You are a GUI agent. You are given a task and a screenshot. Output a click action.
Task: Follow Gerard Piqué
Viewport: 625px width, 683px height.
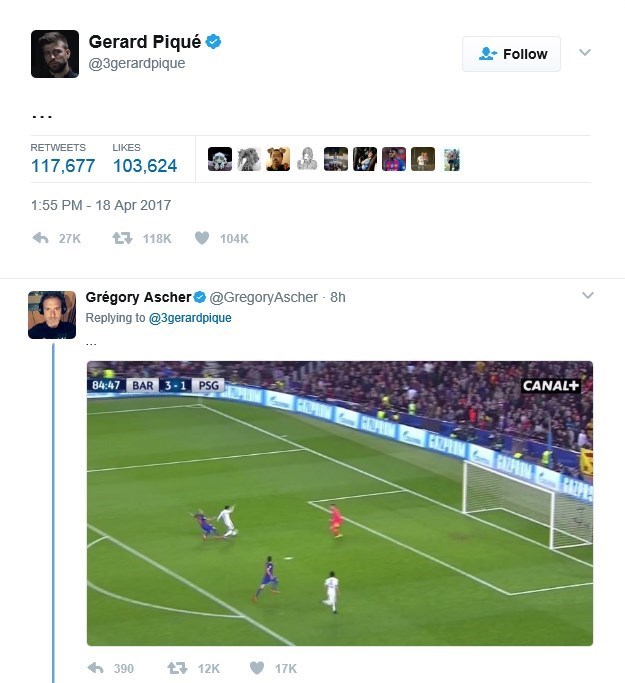(511, 54)
